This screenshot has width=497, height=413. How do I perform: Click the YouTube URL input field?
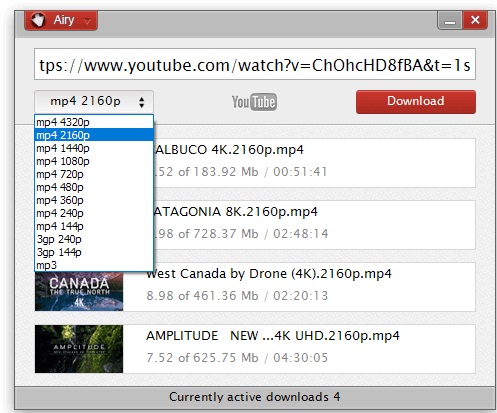[255, 64]
